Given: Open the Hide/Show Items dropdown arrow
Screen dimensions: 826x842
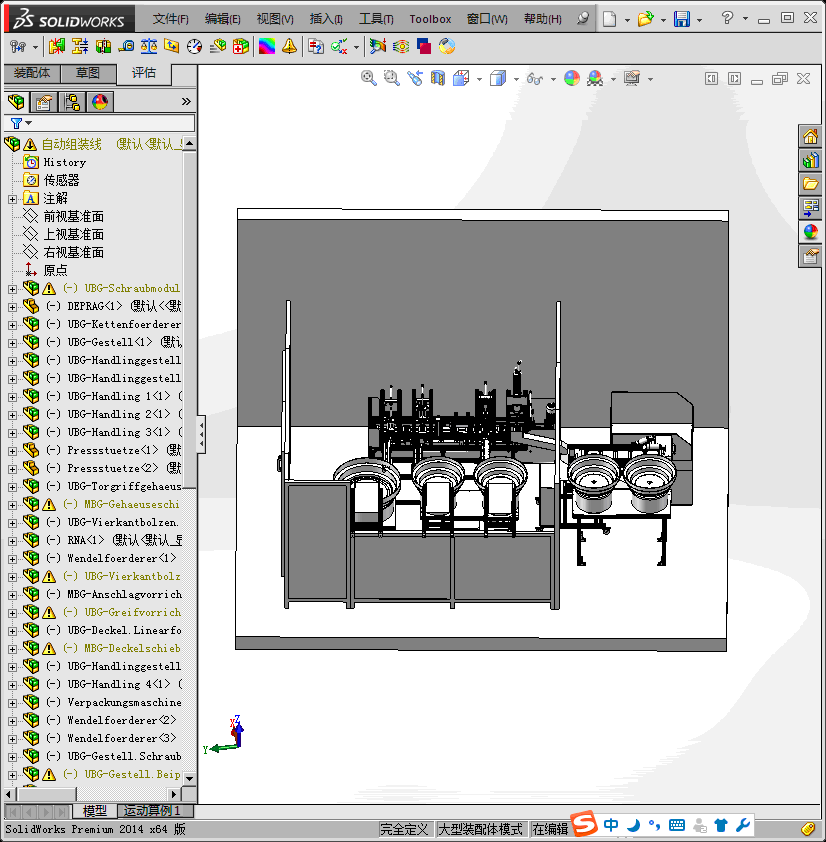Looking at the screenshot, I should click(553, 79).
